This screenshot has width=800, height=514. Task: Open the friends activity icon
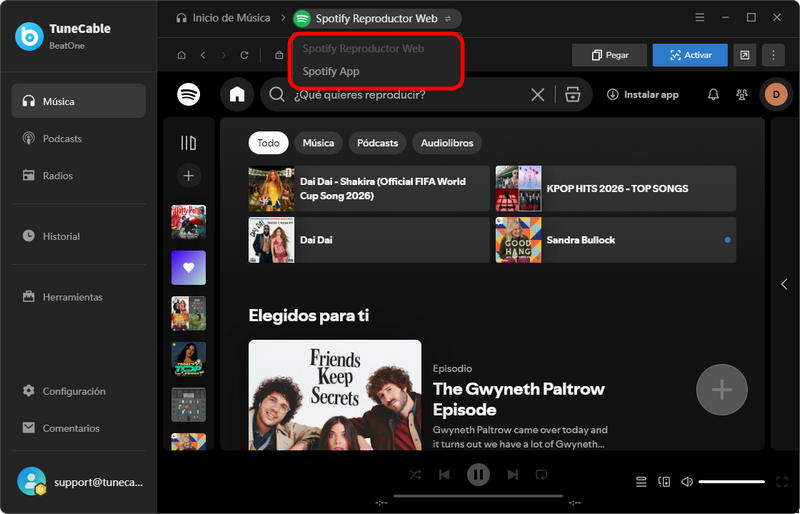[742, 94]
